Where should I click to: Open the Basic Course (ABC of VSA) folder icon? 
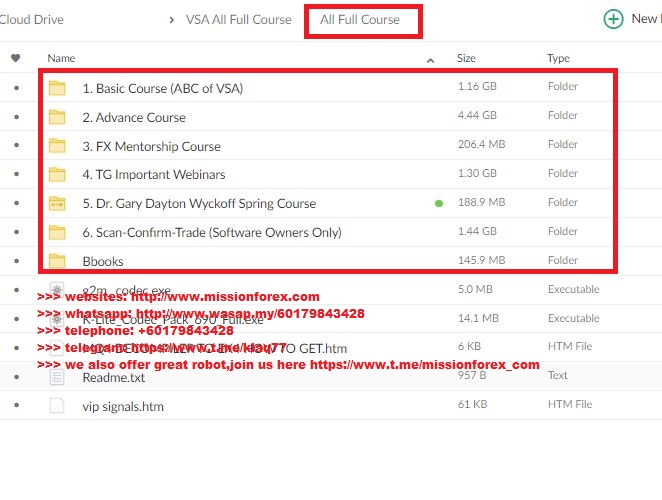coord(57,88)
